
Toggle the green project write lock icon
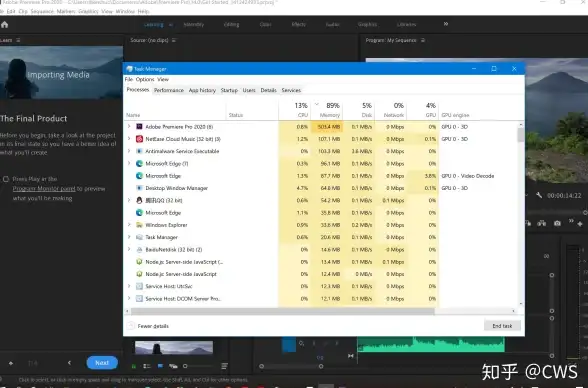tap(134, 366)
